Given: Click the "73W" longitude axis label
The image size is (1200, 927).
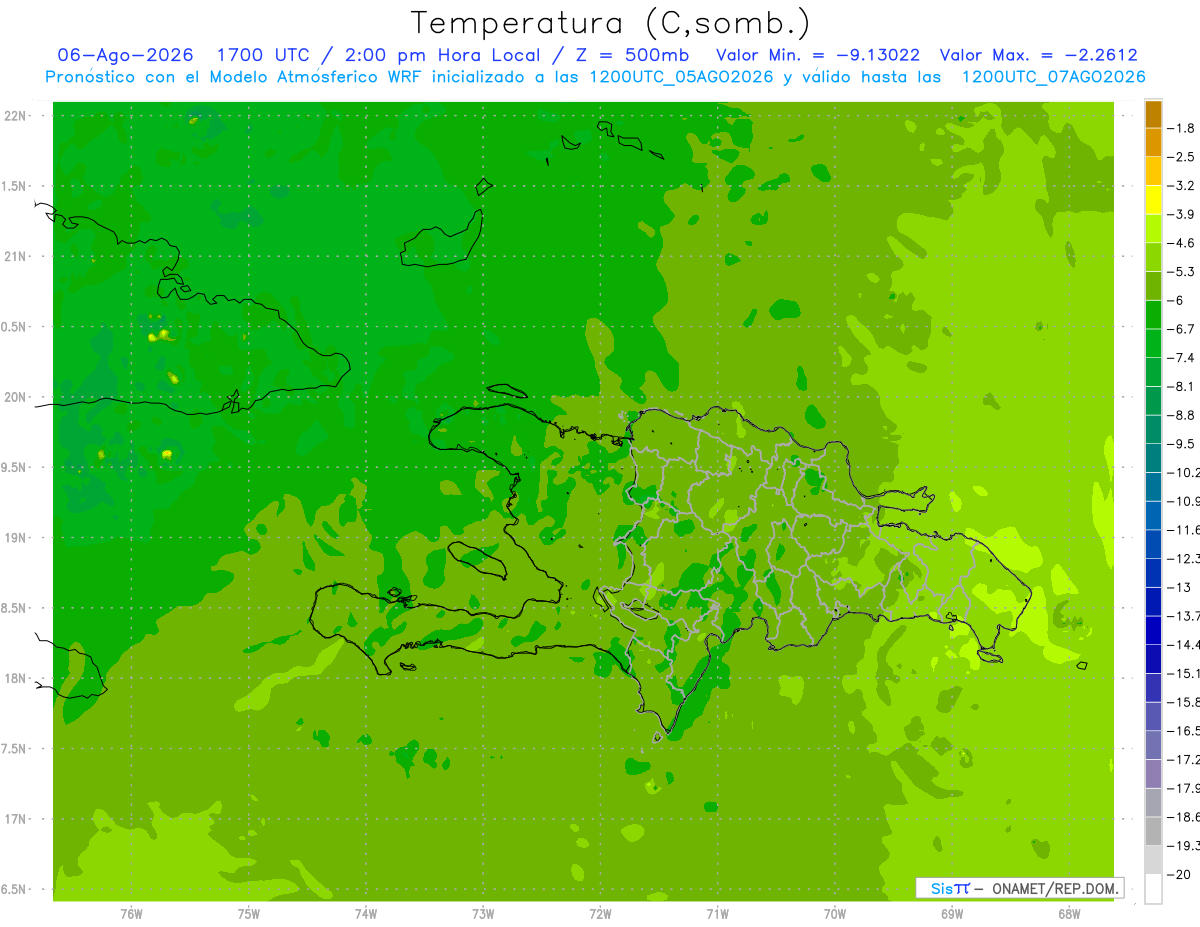Looking at the screenshot, I should (x=483, y=912).
